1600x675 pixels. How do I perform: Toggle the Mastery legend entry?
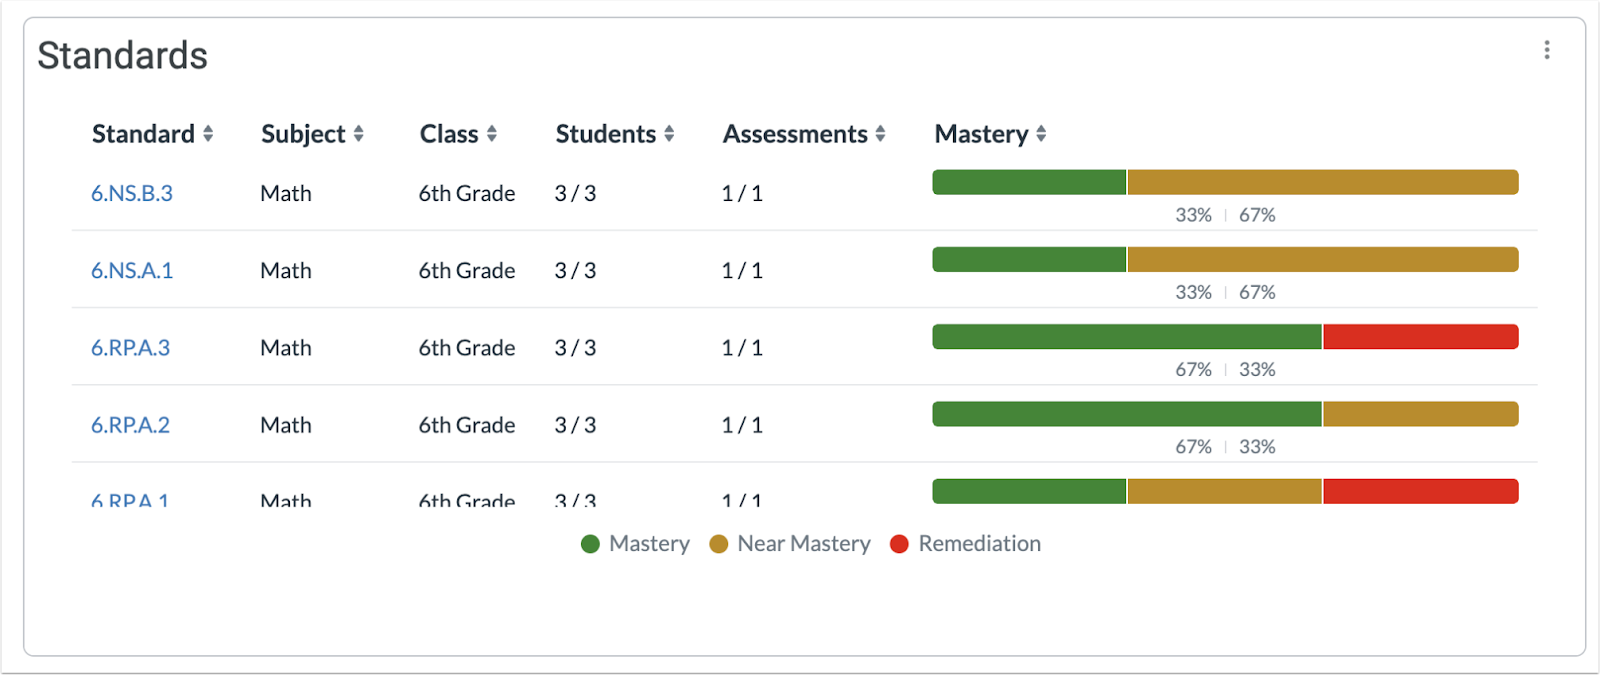[x=634, y=543]
